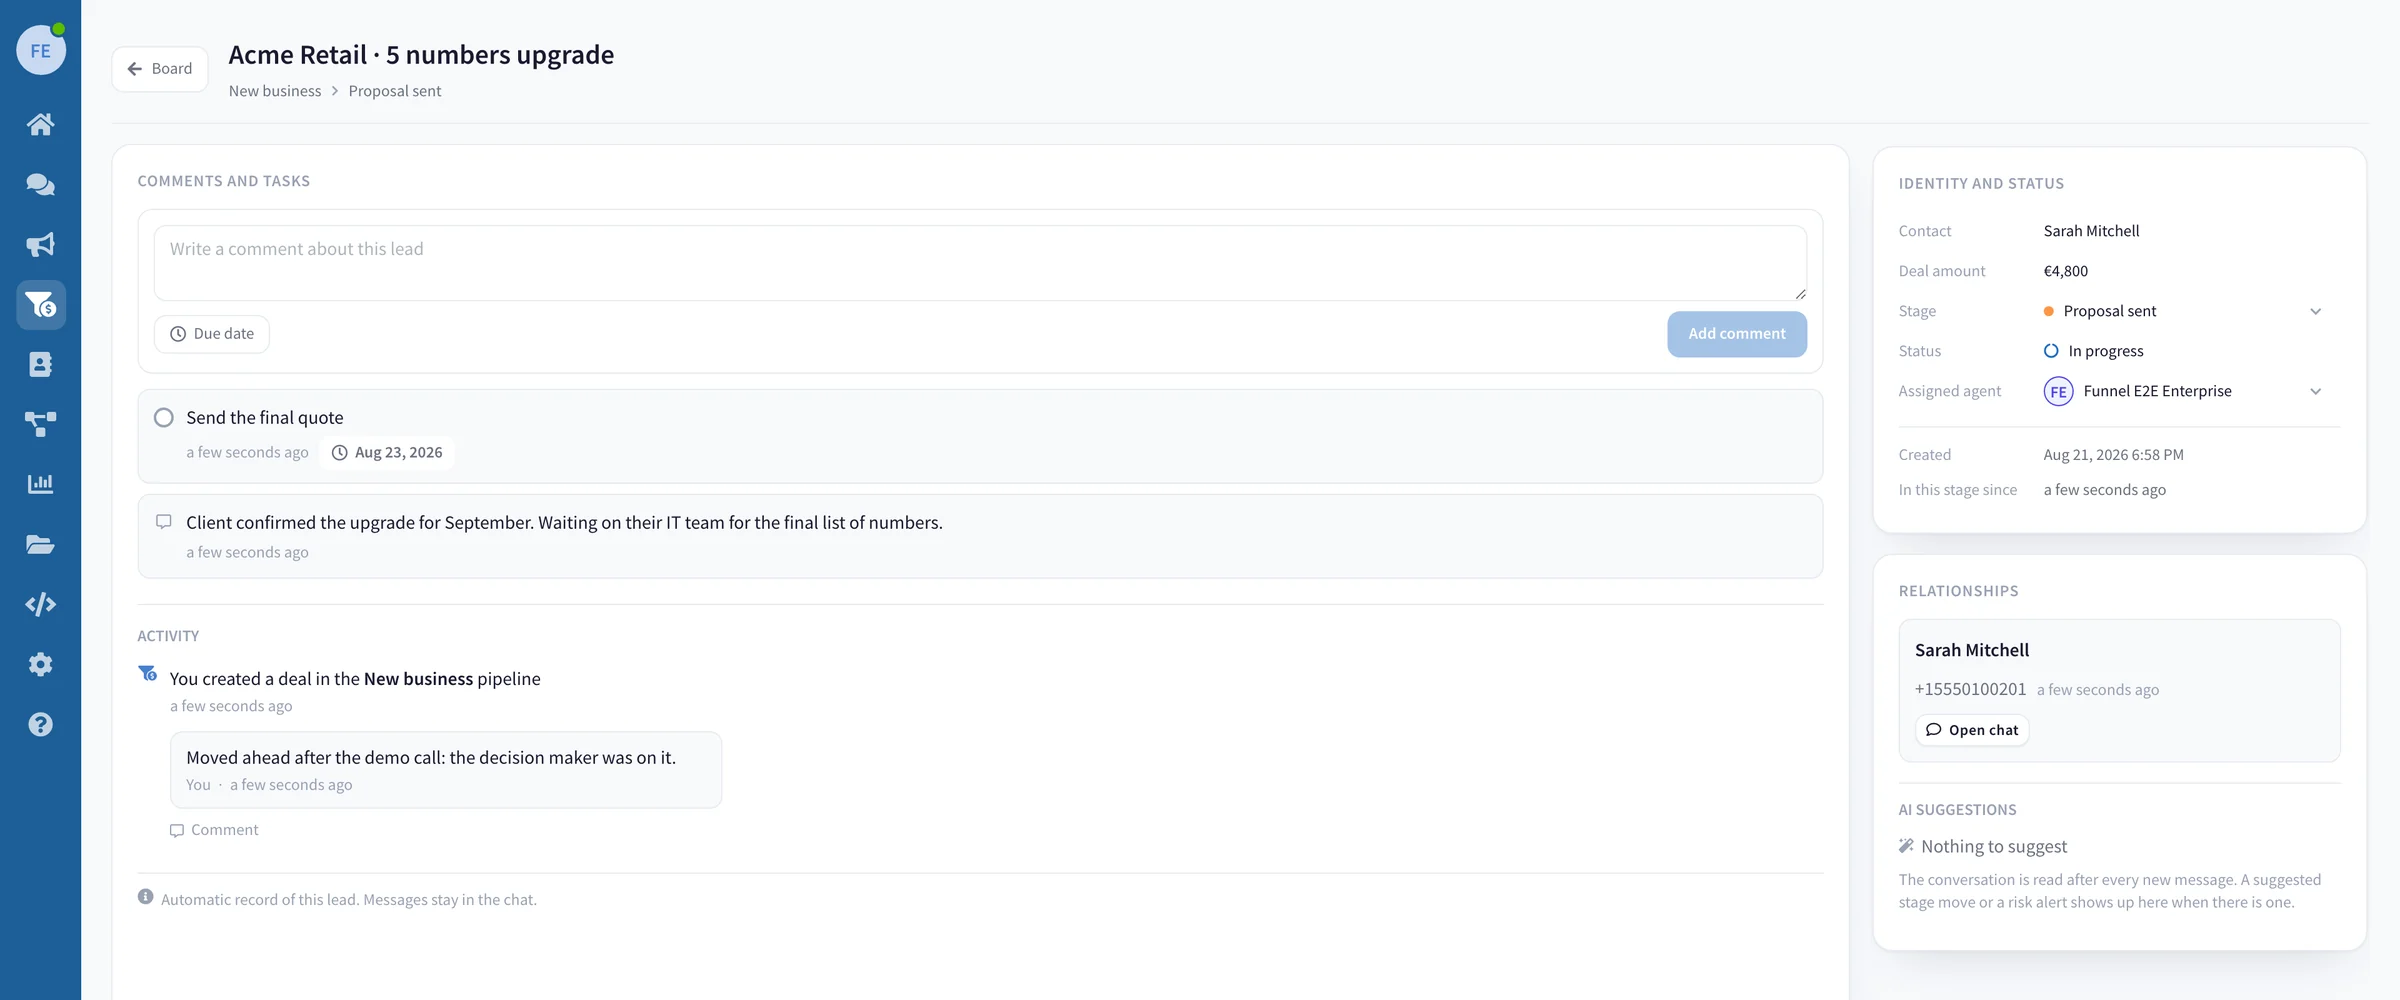Click the magic wand AI suggestions icon
The image size is (2400, 1000).
point(1906,846)
